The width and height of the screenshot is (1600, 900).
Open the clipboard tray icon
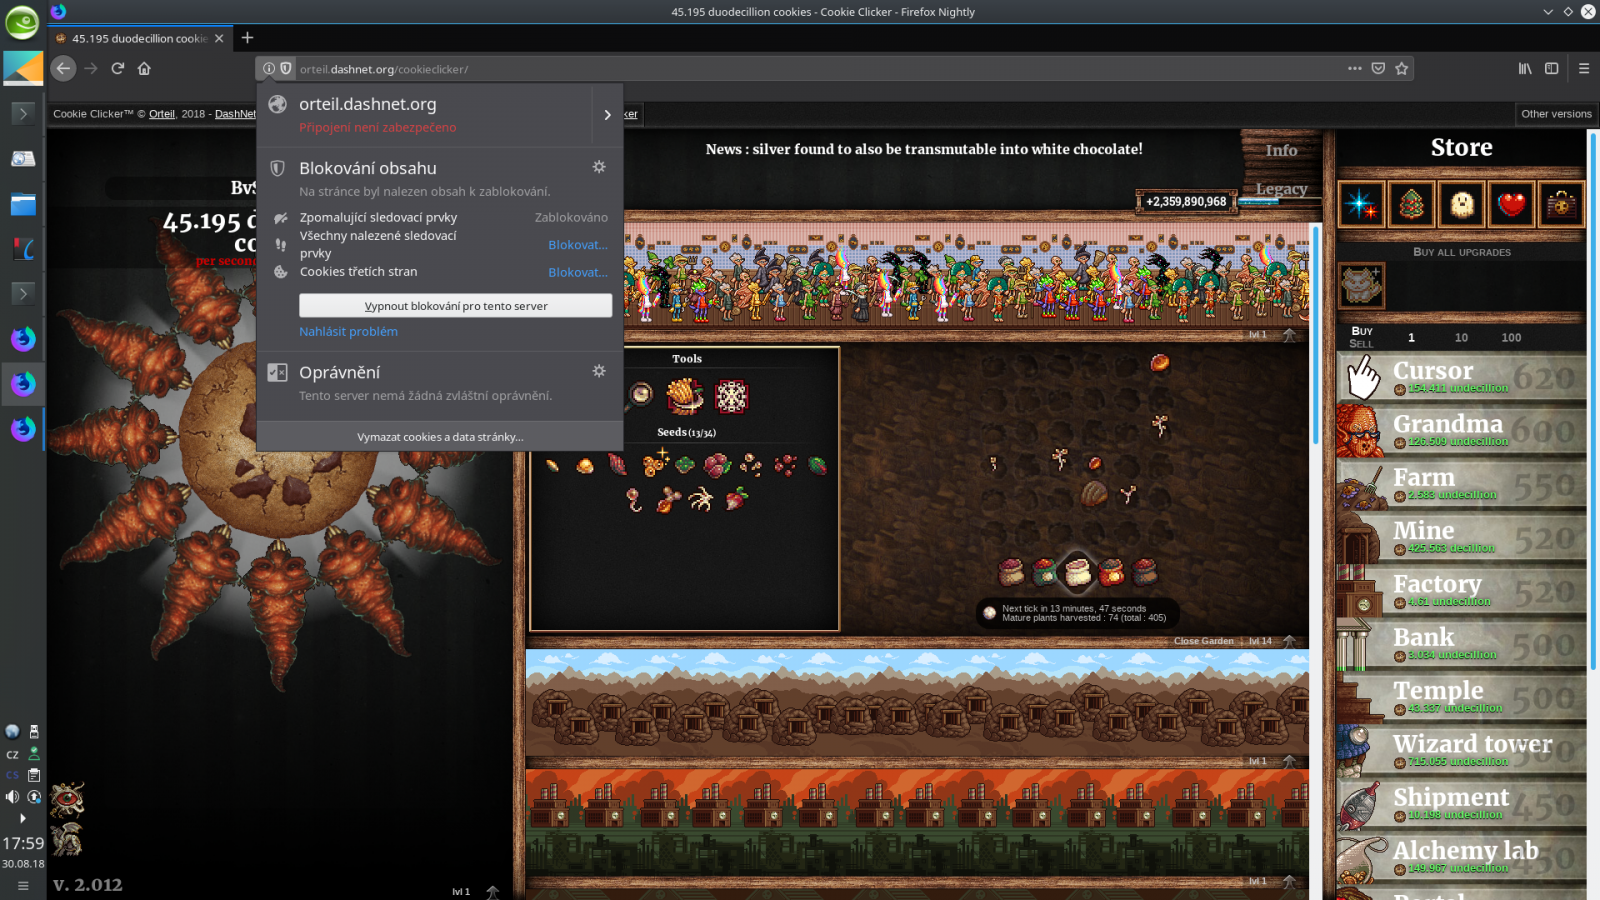[34, 775]
